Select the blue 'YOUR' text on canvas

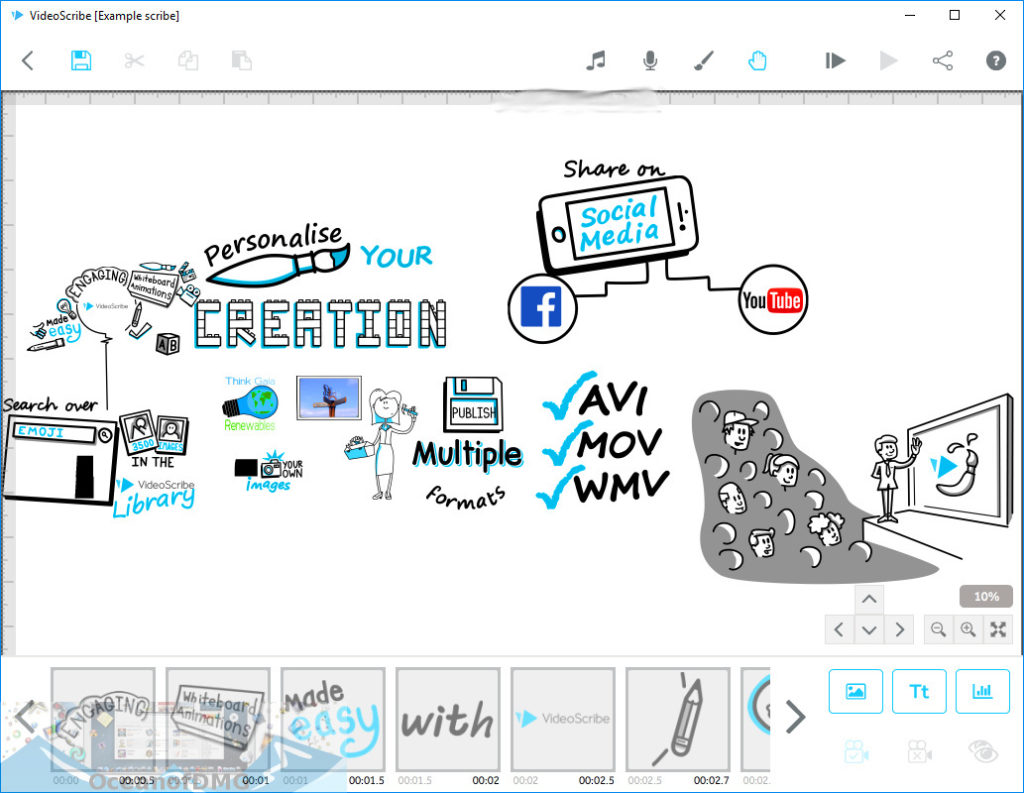[x=396, y=256]
